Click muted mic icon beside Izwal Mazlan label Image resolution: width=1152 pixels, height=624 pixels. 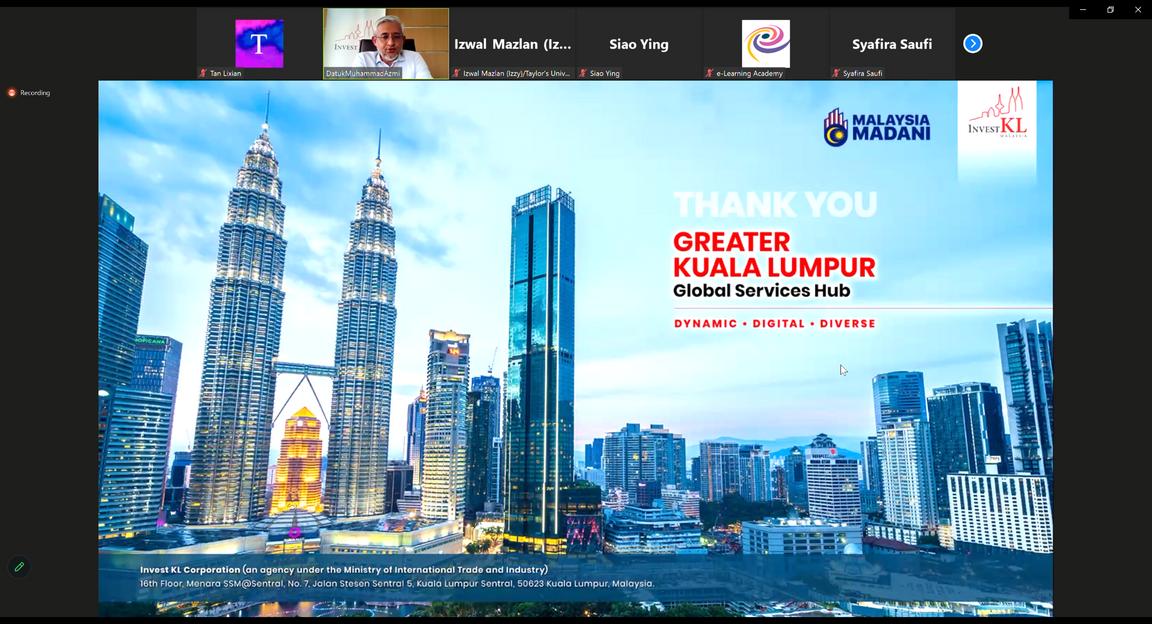click(x=456, y=73)
